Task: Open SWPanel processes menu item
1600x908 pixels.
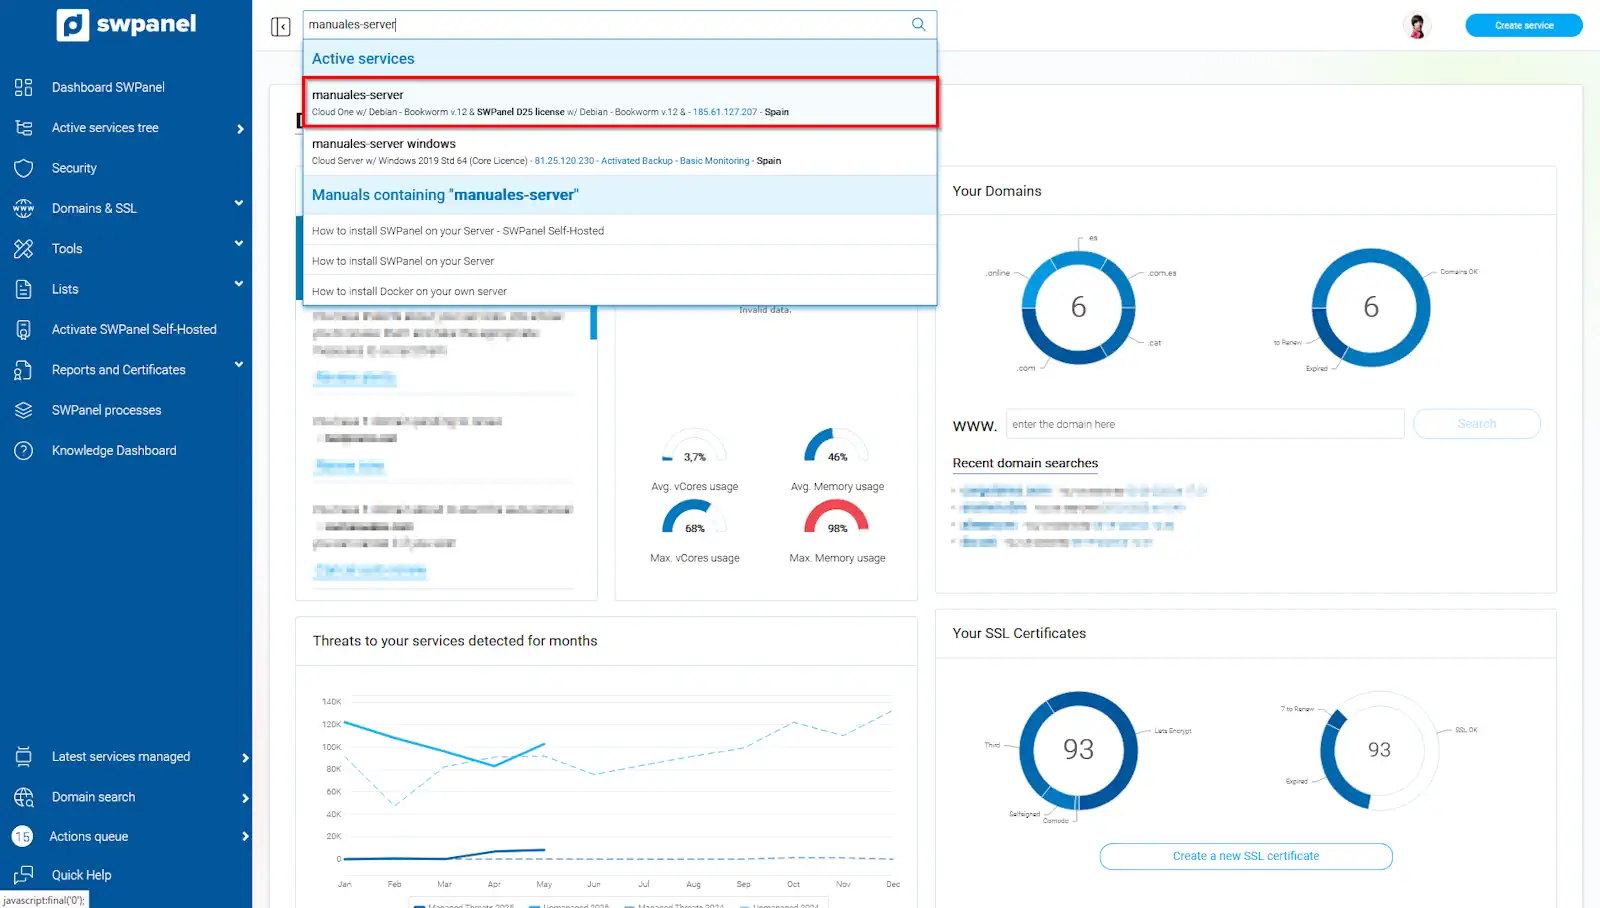Action: (x=106, y=410)
